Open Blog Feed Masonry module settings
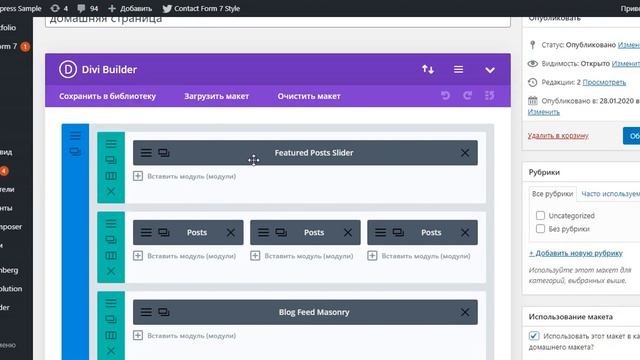 (x=146, y=312)
